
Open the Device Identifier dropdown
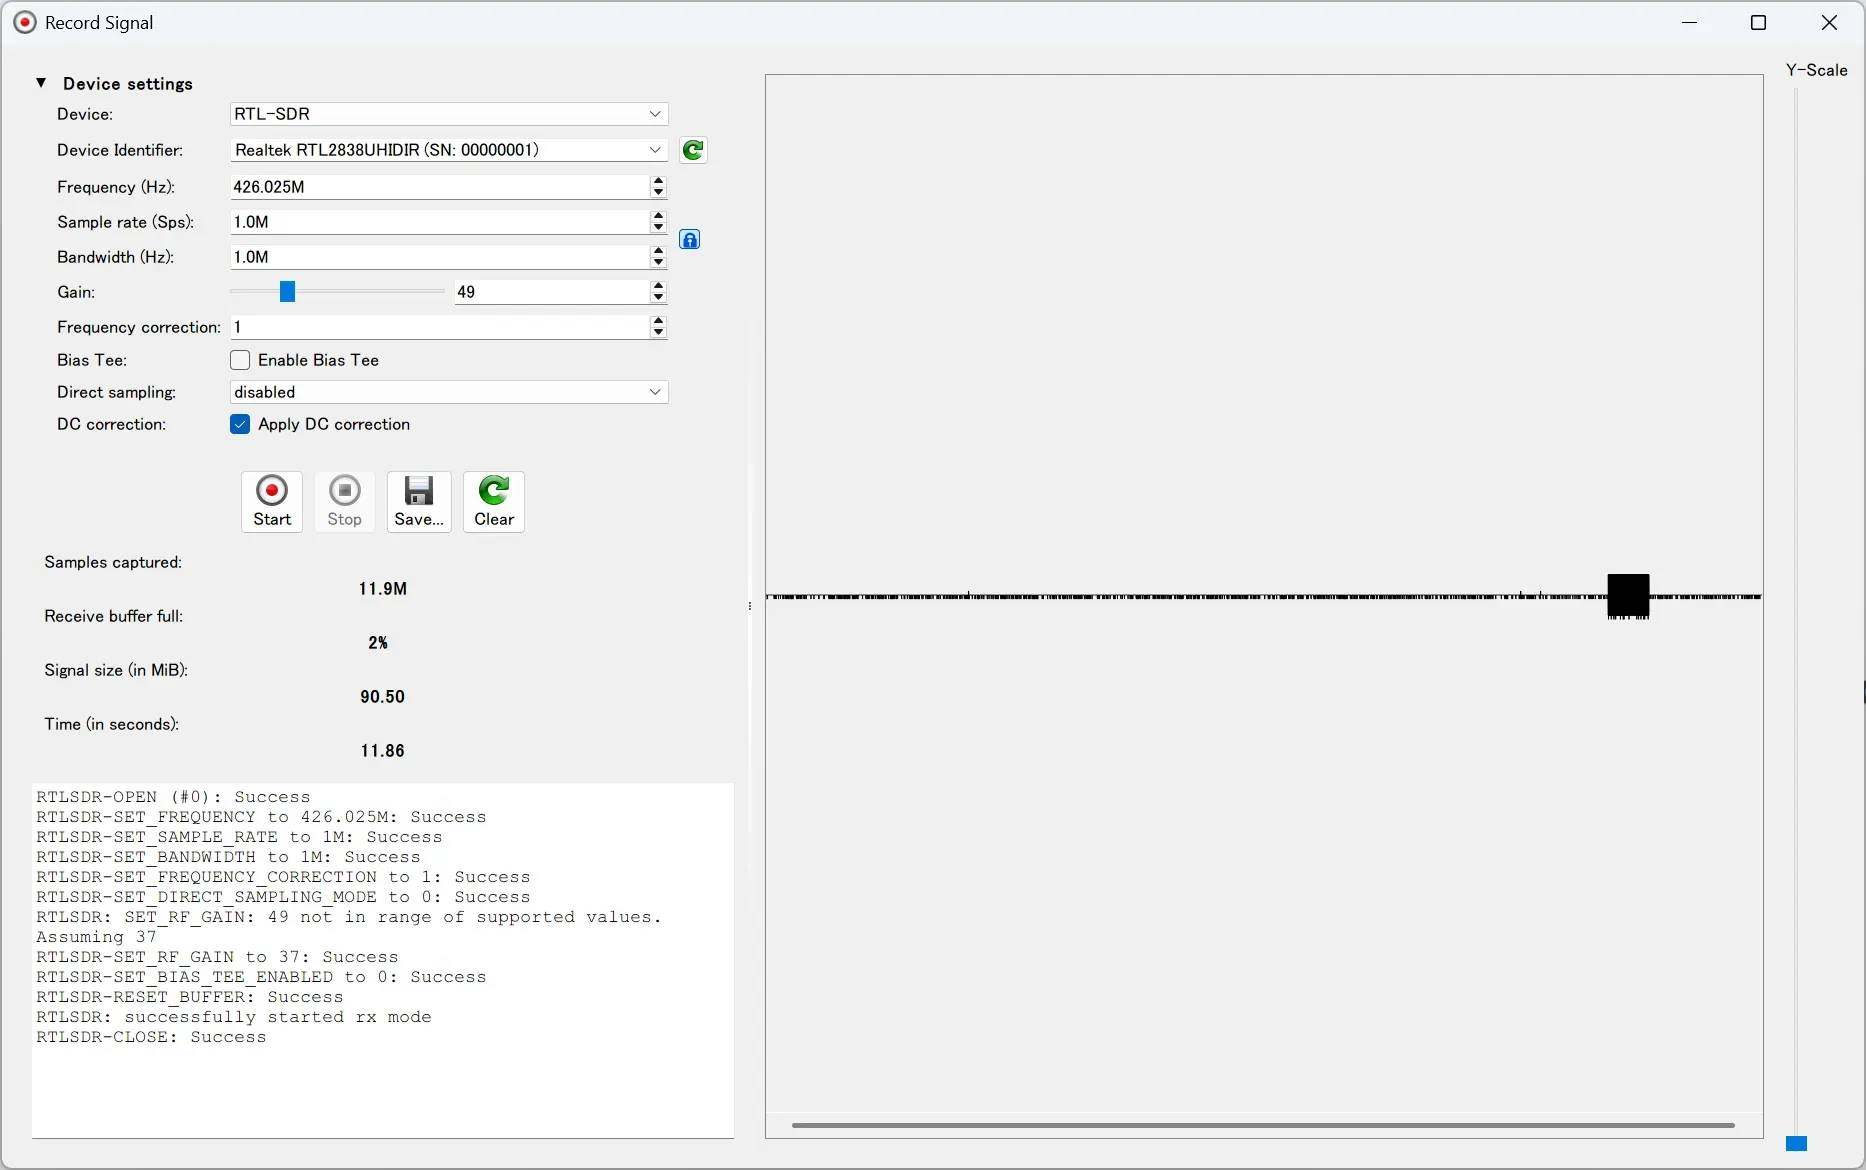click(448, 150)
